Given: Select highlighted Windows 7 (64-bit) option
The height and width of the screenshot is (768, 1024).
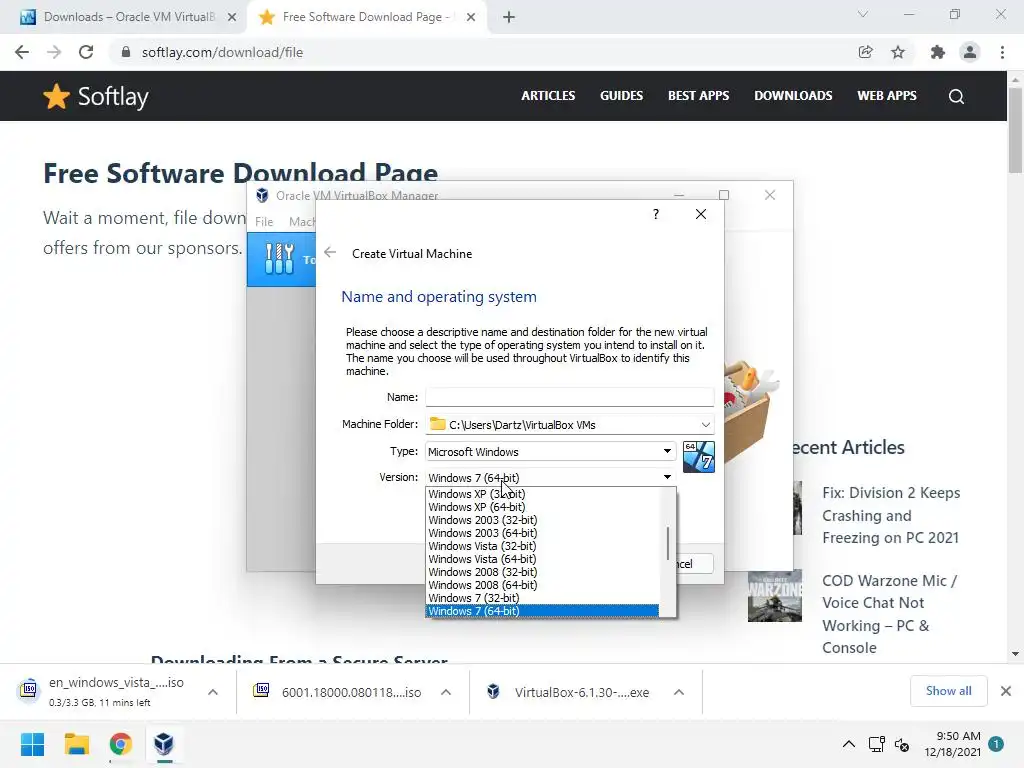Looking at the screenshot, I should 542,611.
